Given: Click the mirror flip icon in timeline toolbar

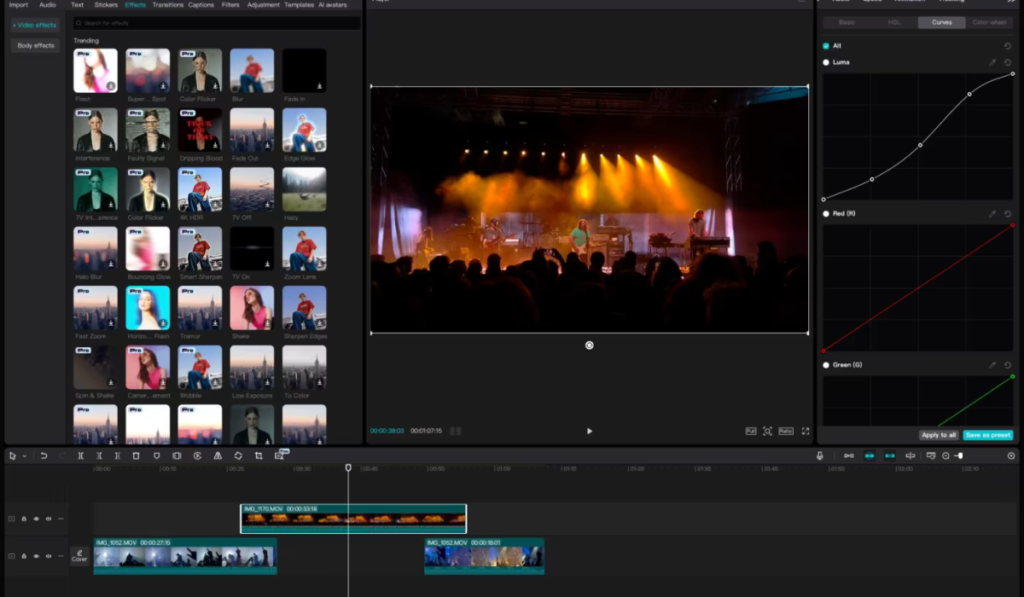Looking at the screenshot, I should click(217, 456).
